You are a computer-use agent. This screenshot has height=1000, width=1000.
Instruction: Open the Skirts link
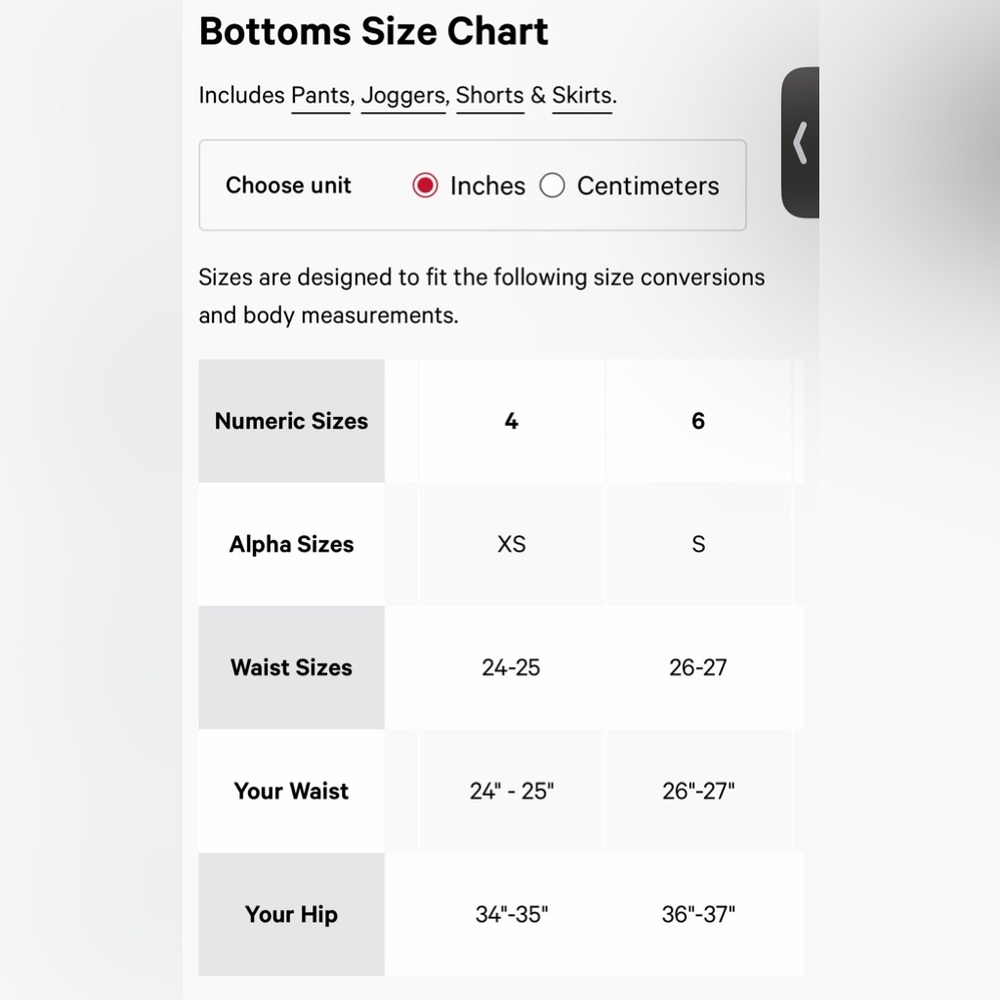582,96
